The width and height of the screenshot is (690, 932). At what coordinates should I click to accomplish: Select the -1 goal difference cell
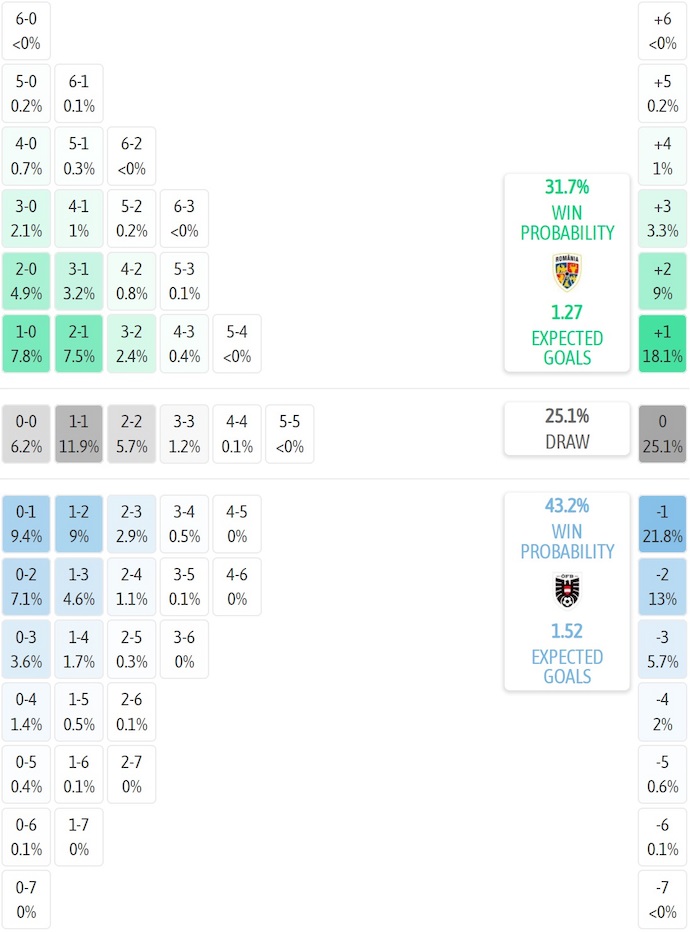(x=662, y=524)
